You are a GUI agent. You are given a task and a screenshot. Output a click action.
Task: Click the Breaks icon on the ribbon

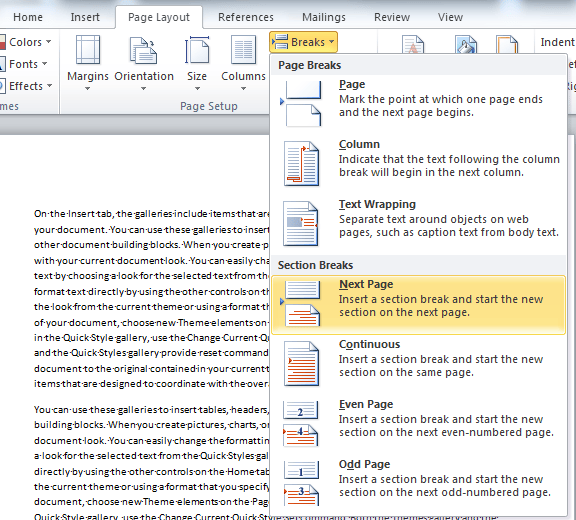(281, 42)
